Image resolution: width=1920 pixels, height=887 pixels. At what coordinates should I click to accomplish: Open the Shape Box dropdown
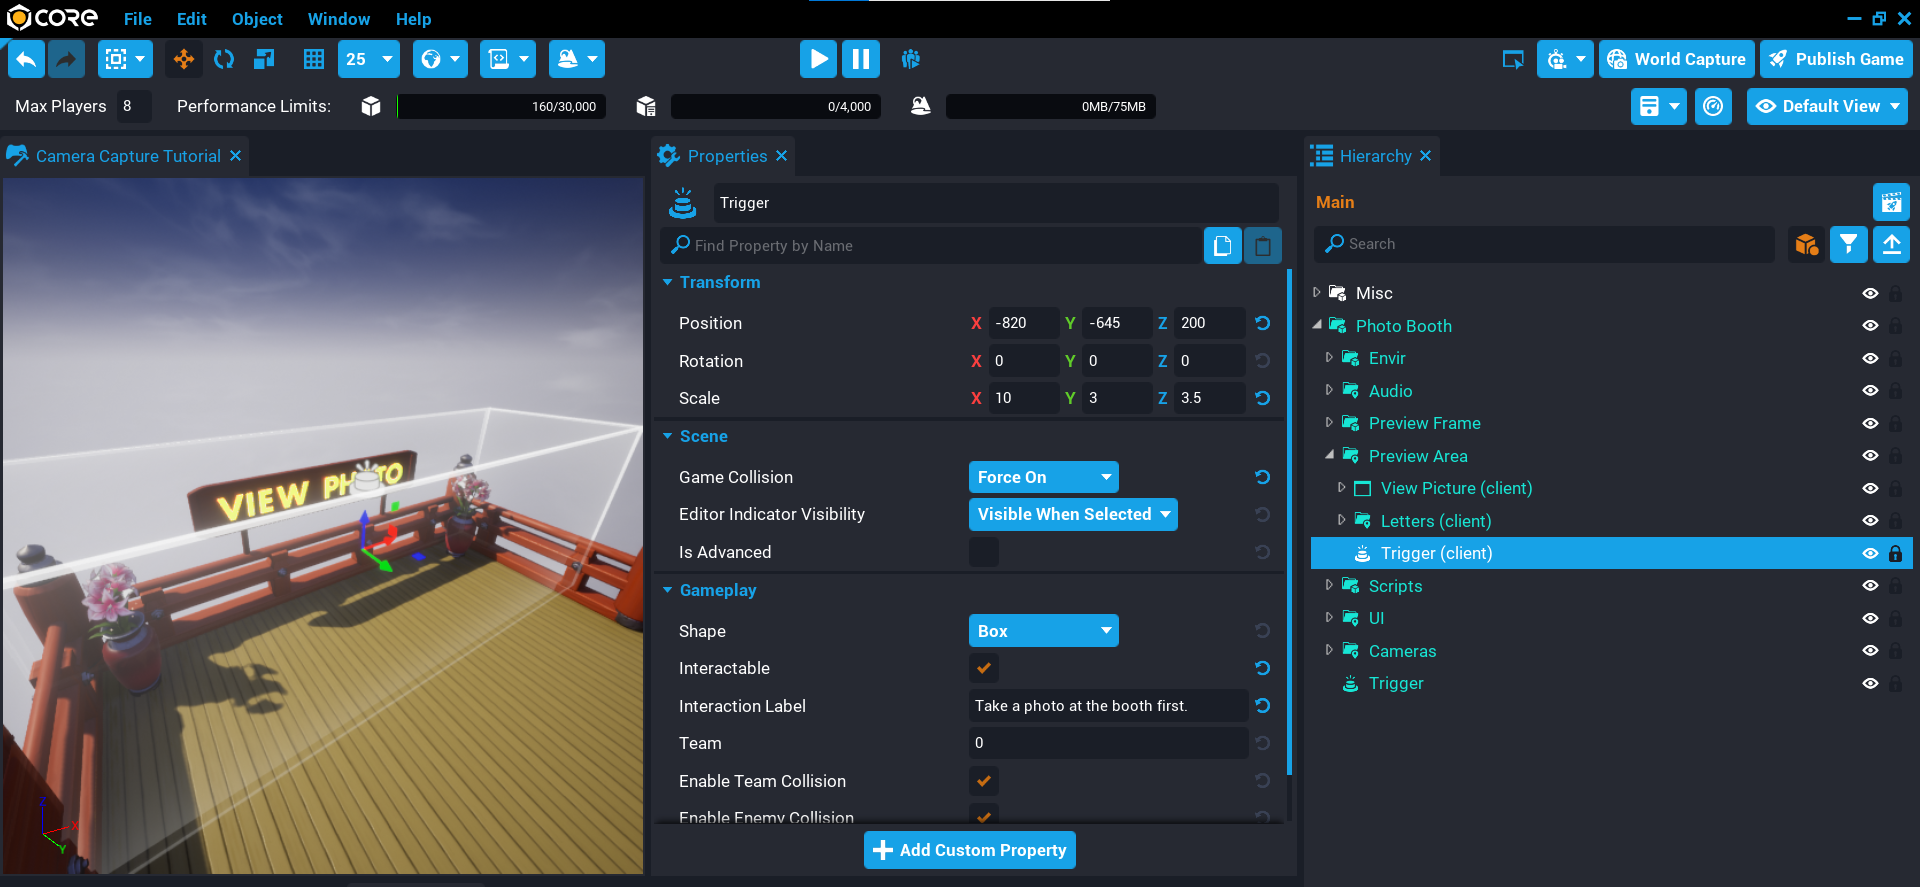(x=1043, y=631)
